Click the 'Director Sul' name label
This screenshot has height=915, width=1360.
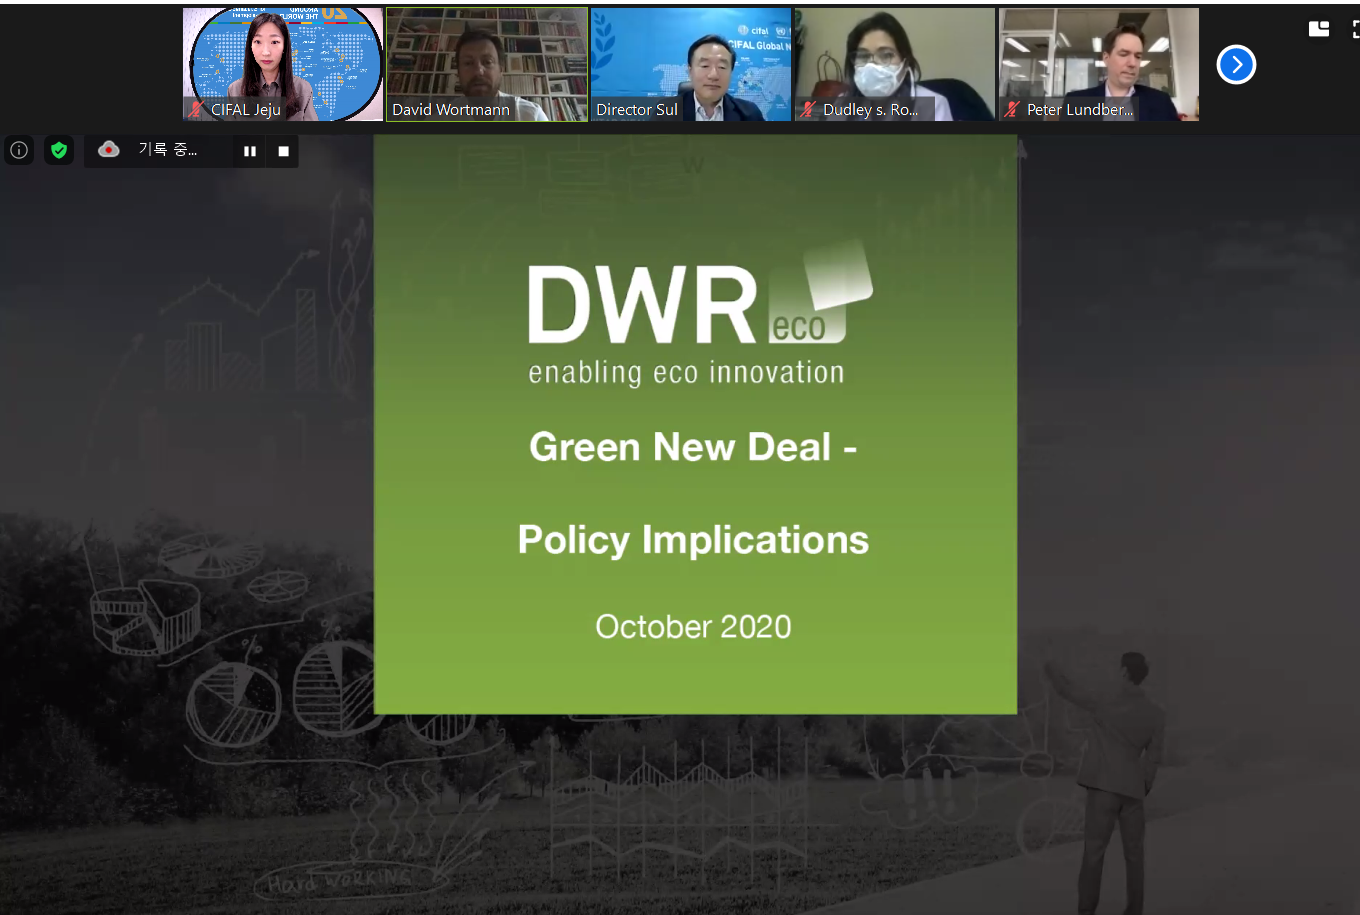[x=637, y=110]
